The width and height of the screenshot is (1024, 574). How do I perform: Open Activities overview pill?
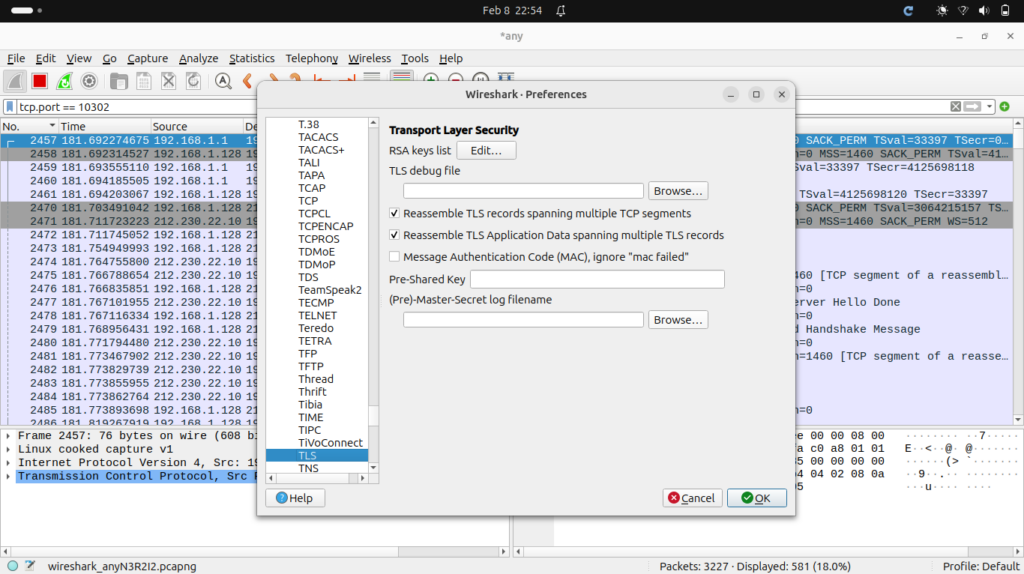click(x=22, y=10)
